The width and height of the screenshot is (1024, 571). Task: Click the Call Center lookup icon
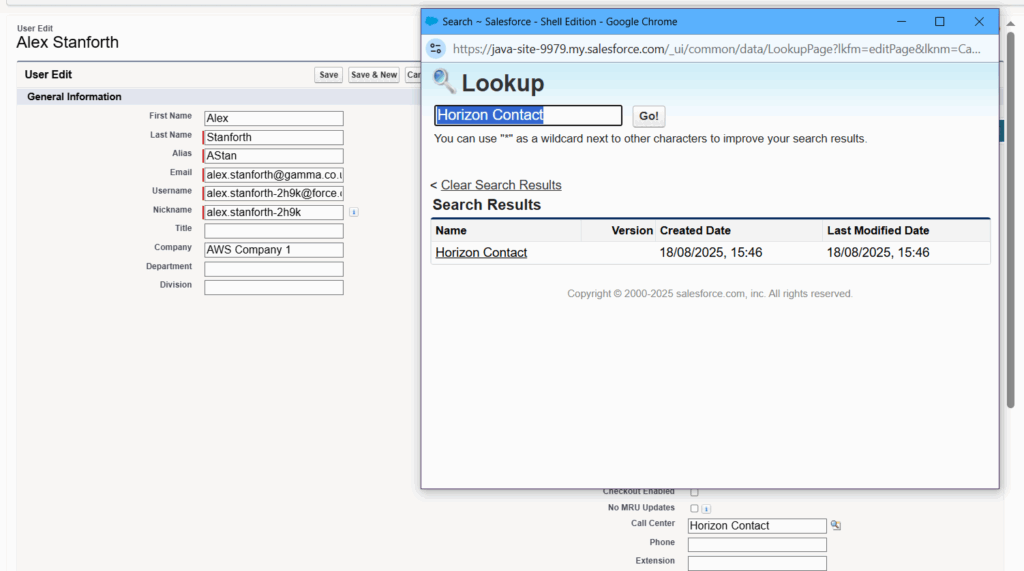pyautogui.click(x=836, y=526)
